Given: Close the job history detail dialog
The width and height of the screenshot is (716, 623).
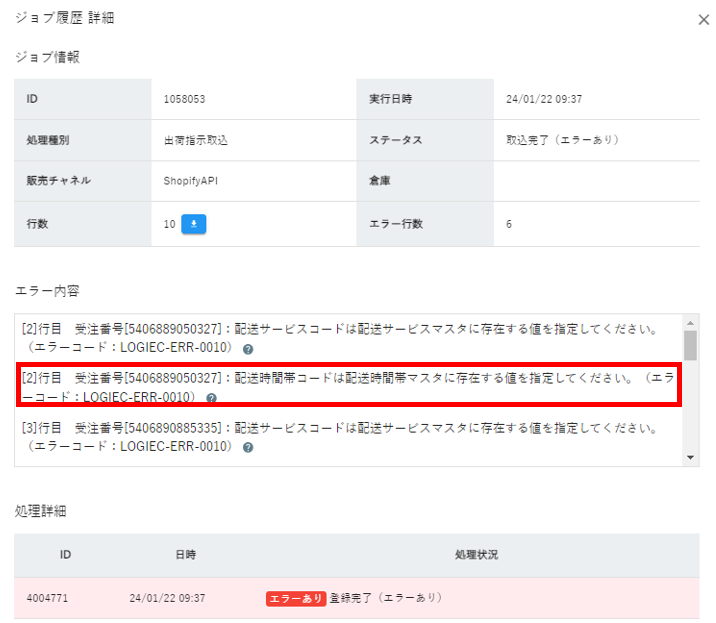Looking at the screenshot, I should (703, 19).
